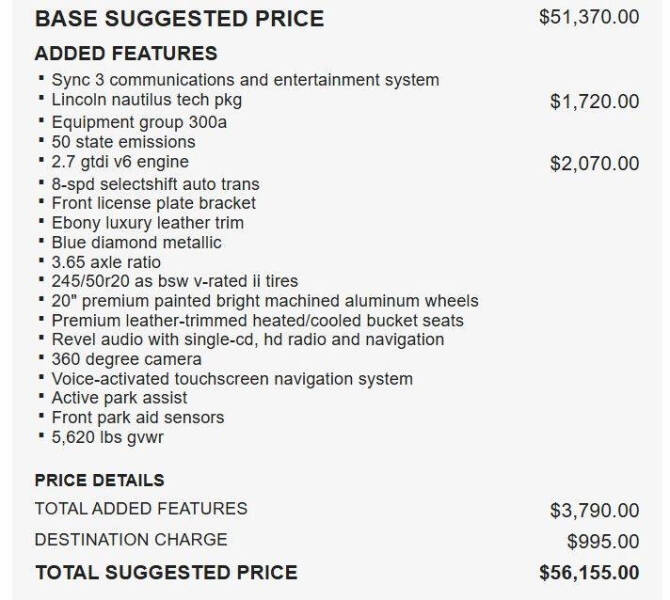The image size is (670, 600).
Task: Click the Blue diamond metallic item
Action: (x=136, y=243)
